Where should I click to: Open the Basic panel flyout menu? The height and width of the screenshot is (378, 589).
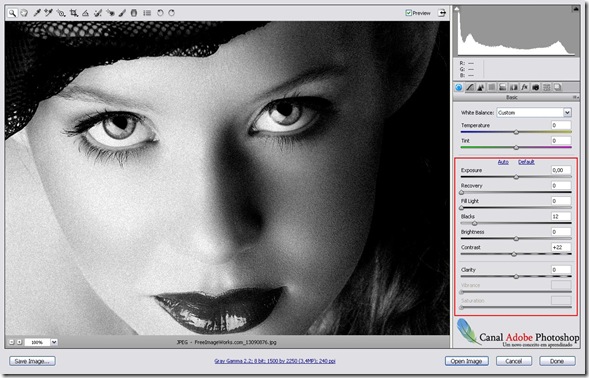click(x=575, y=97)
